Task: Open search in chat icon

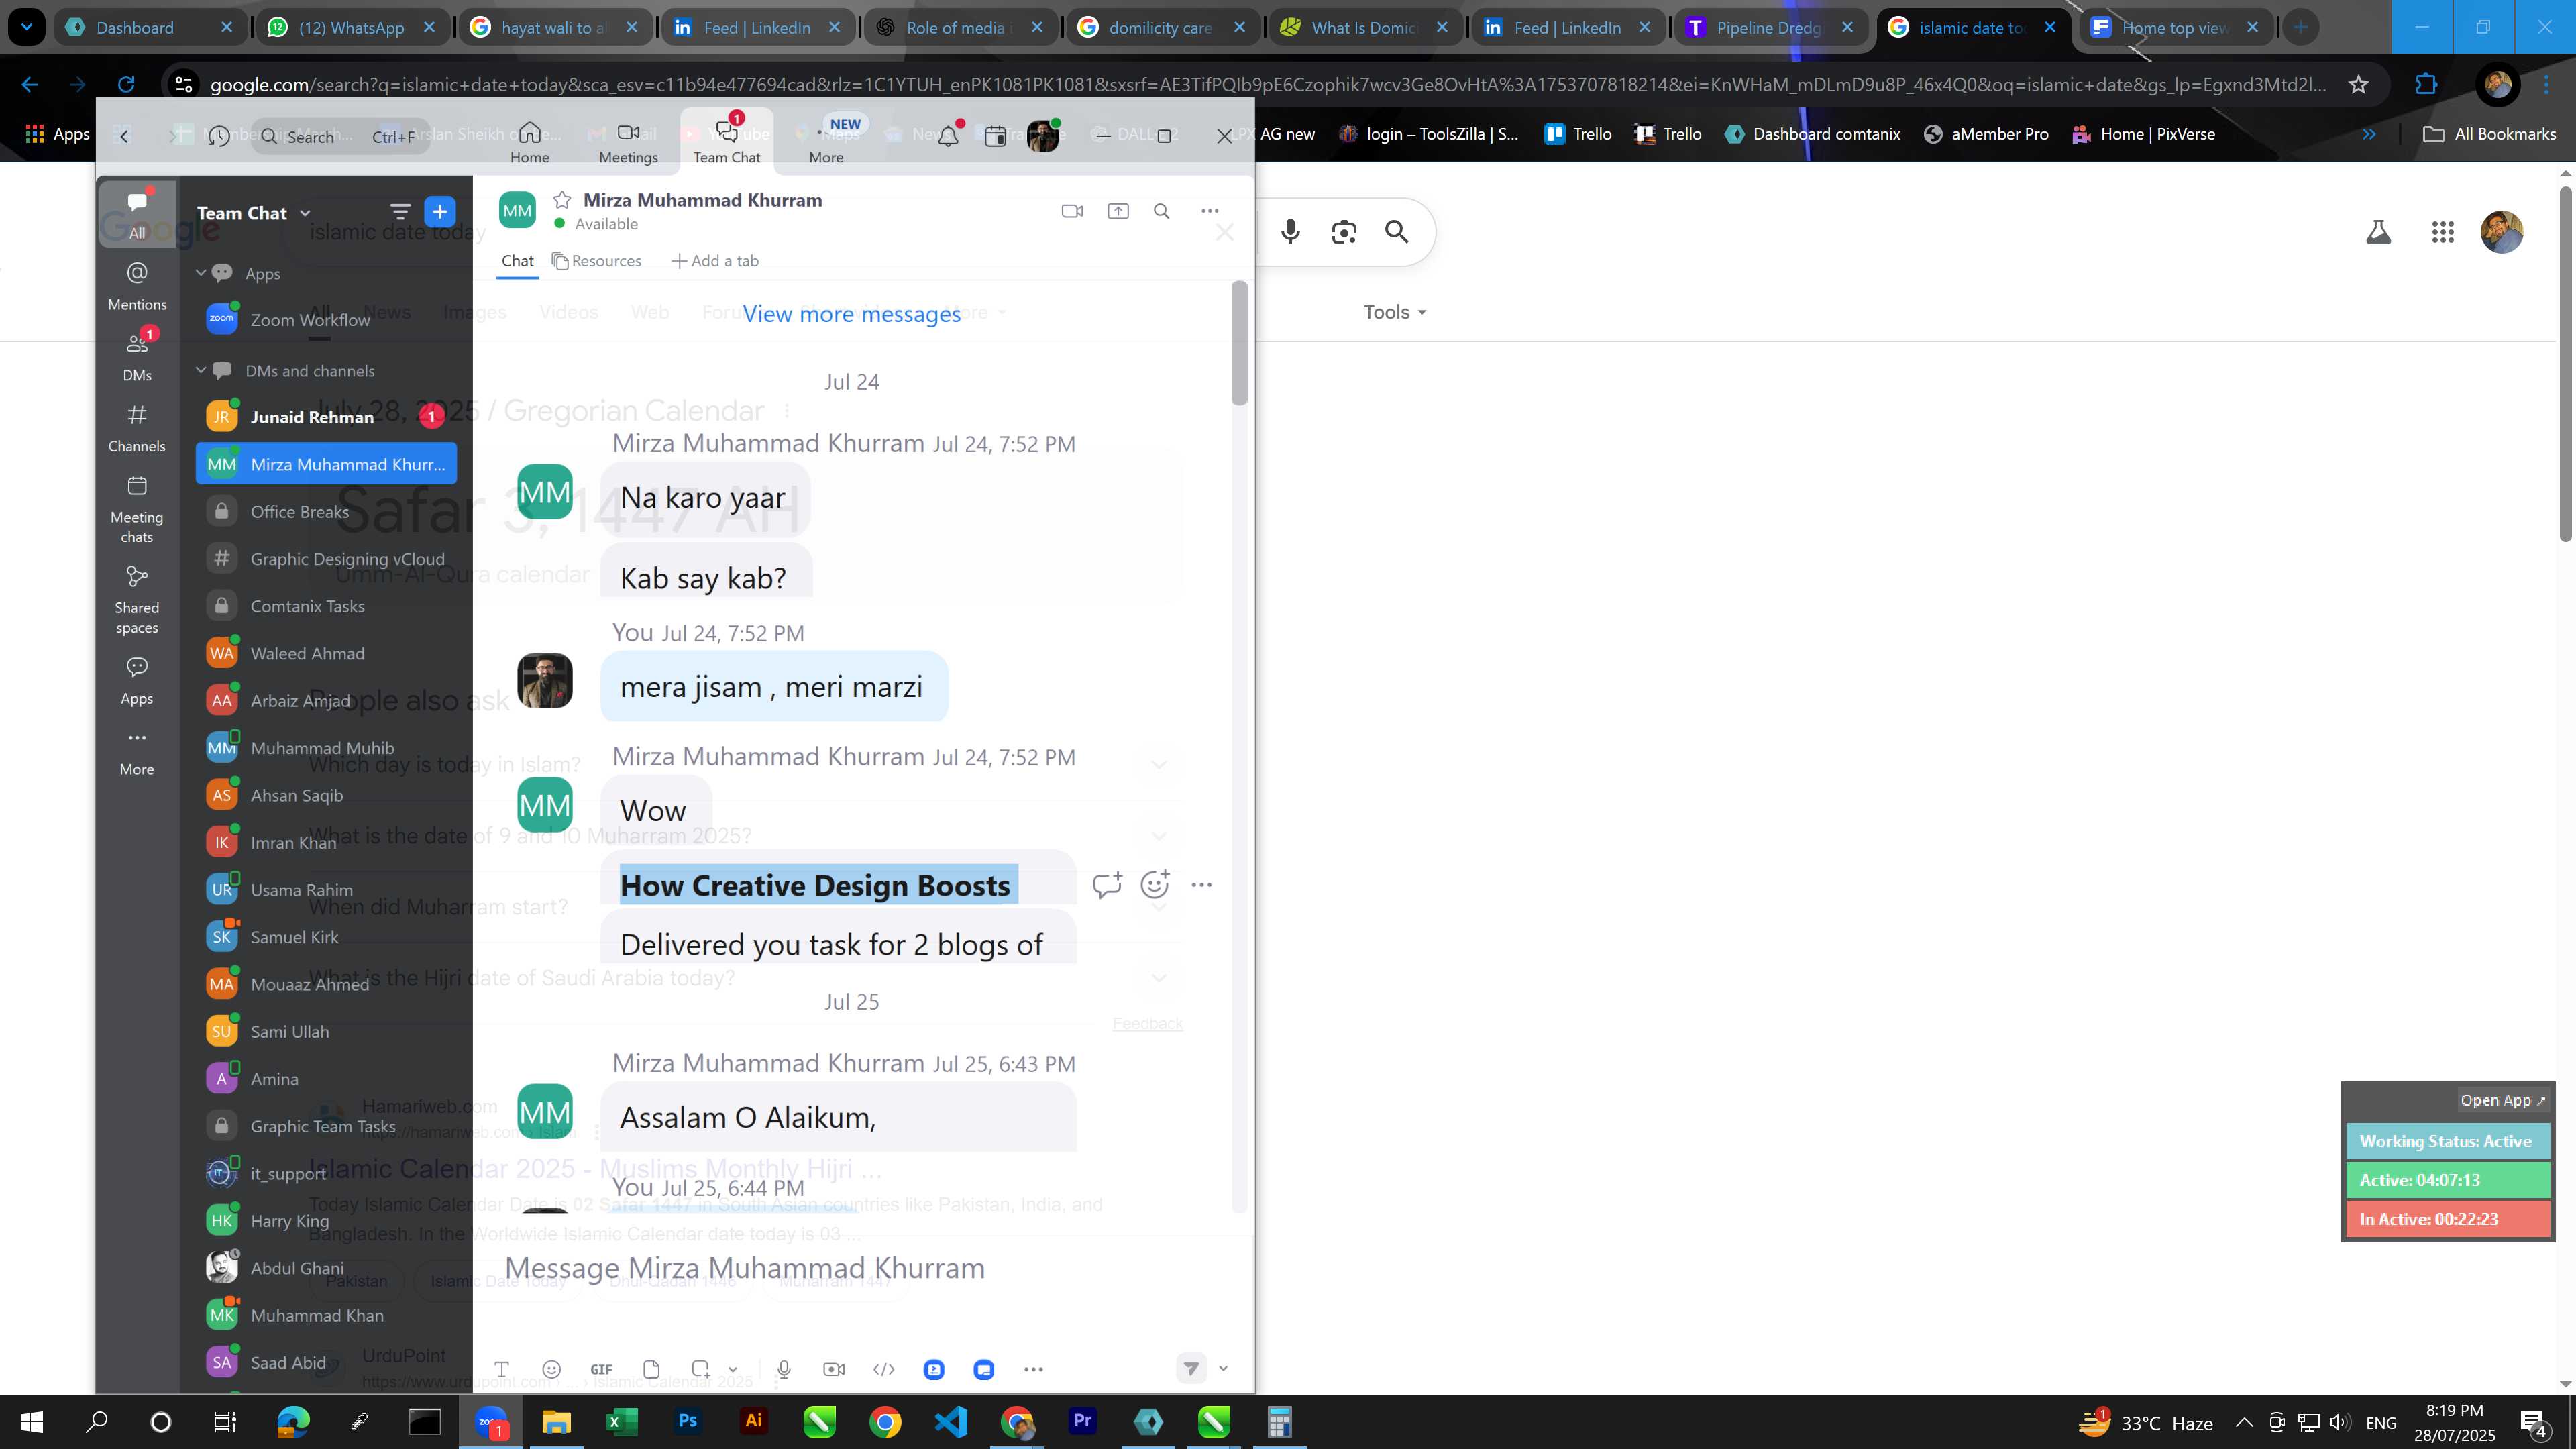Action: 1161,211
